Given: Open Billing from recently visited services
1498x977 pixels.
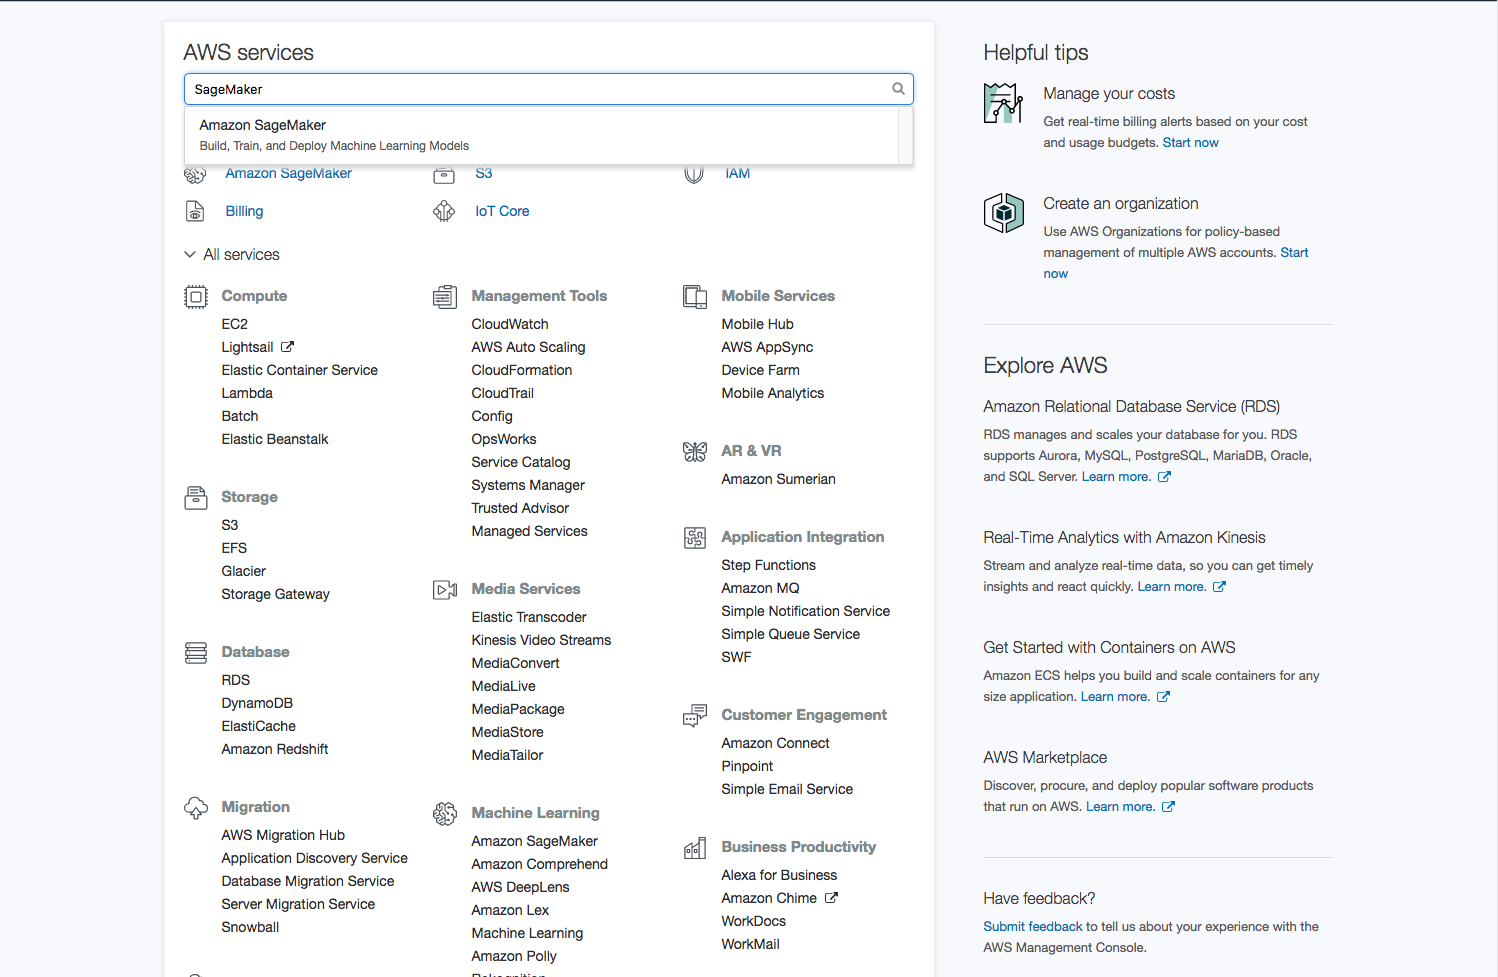Looking at the screenshot, I should [244, 211].
